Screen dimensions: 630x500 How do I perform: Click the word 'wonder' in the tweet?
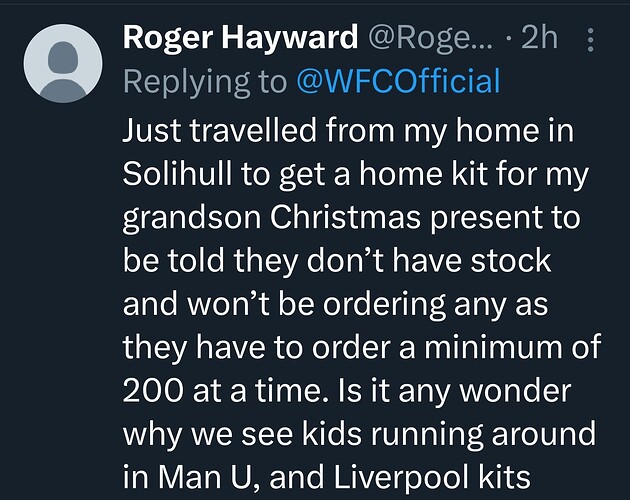[515, 391]
